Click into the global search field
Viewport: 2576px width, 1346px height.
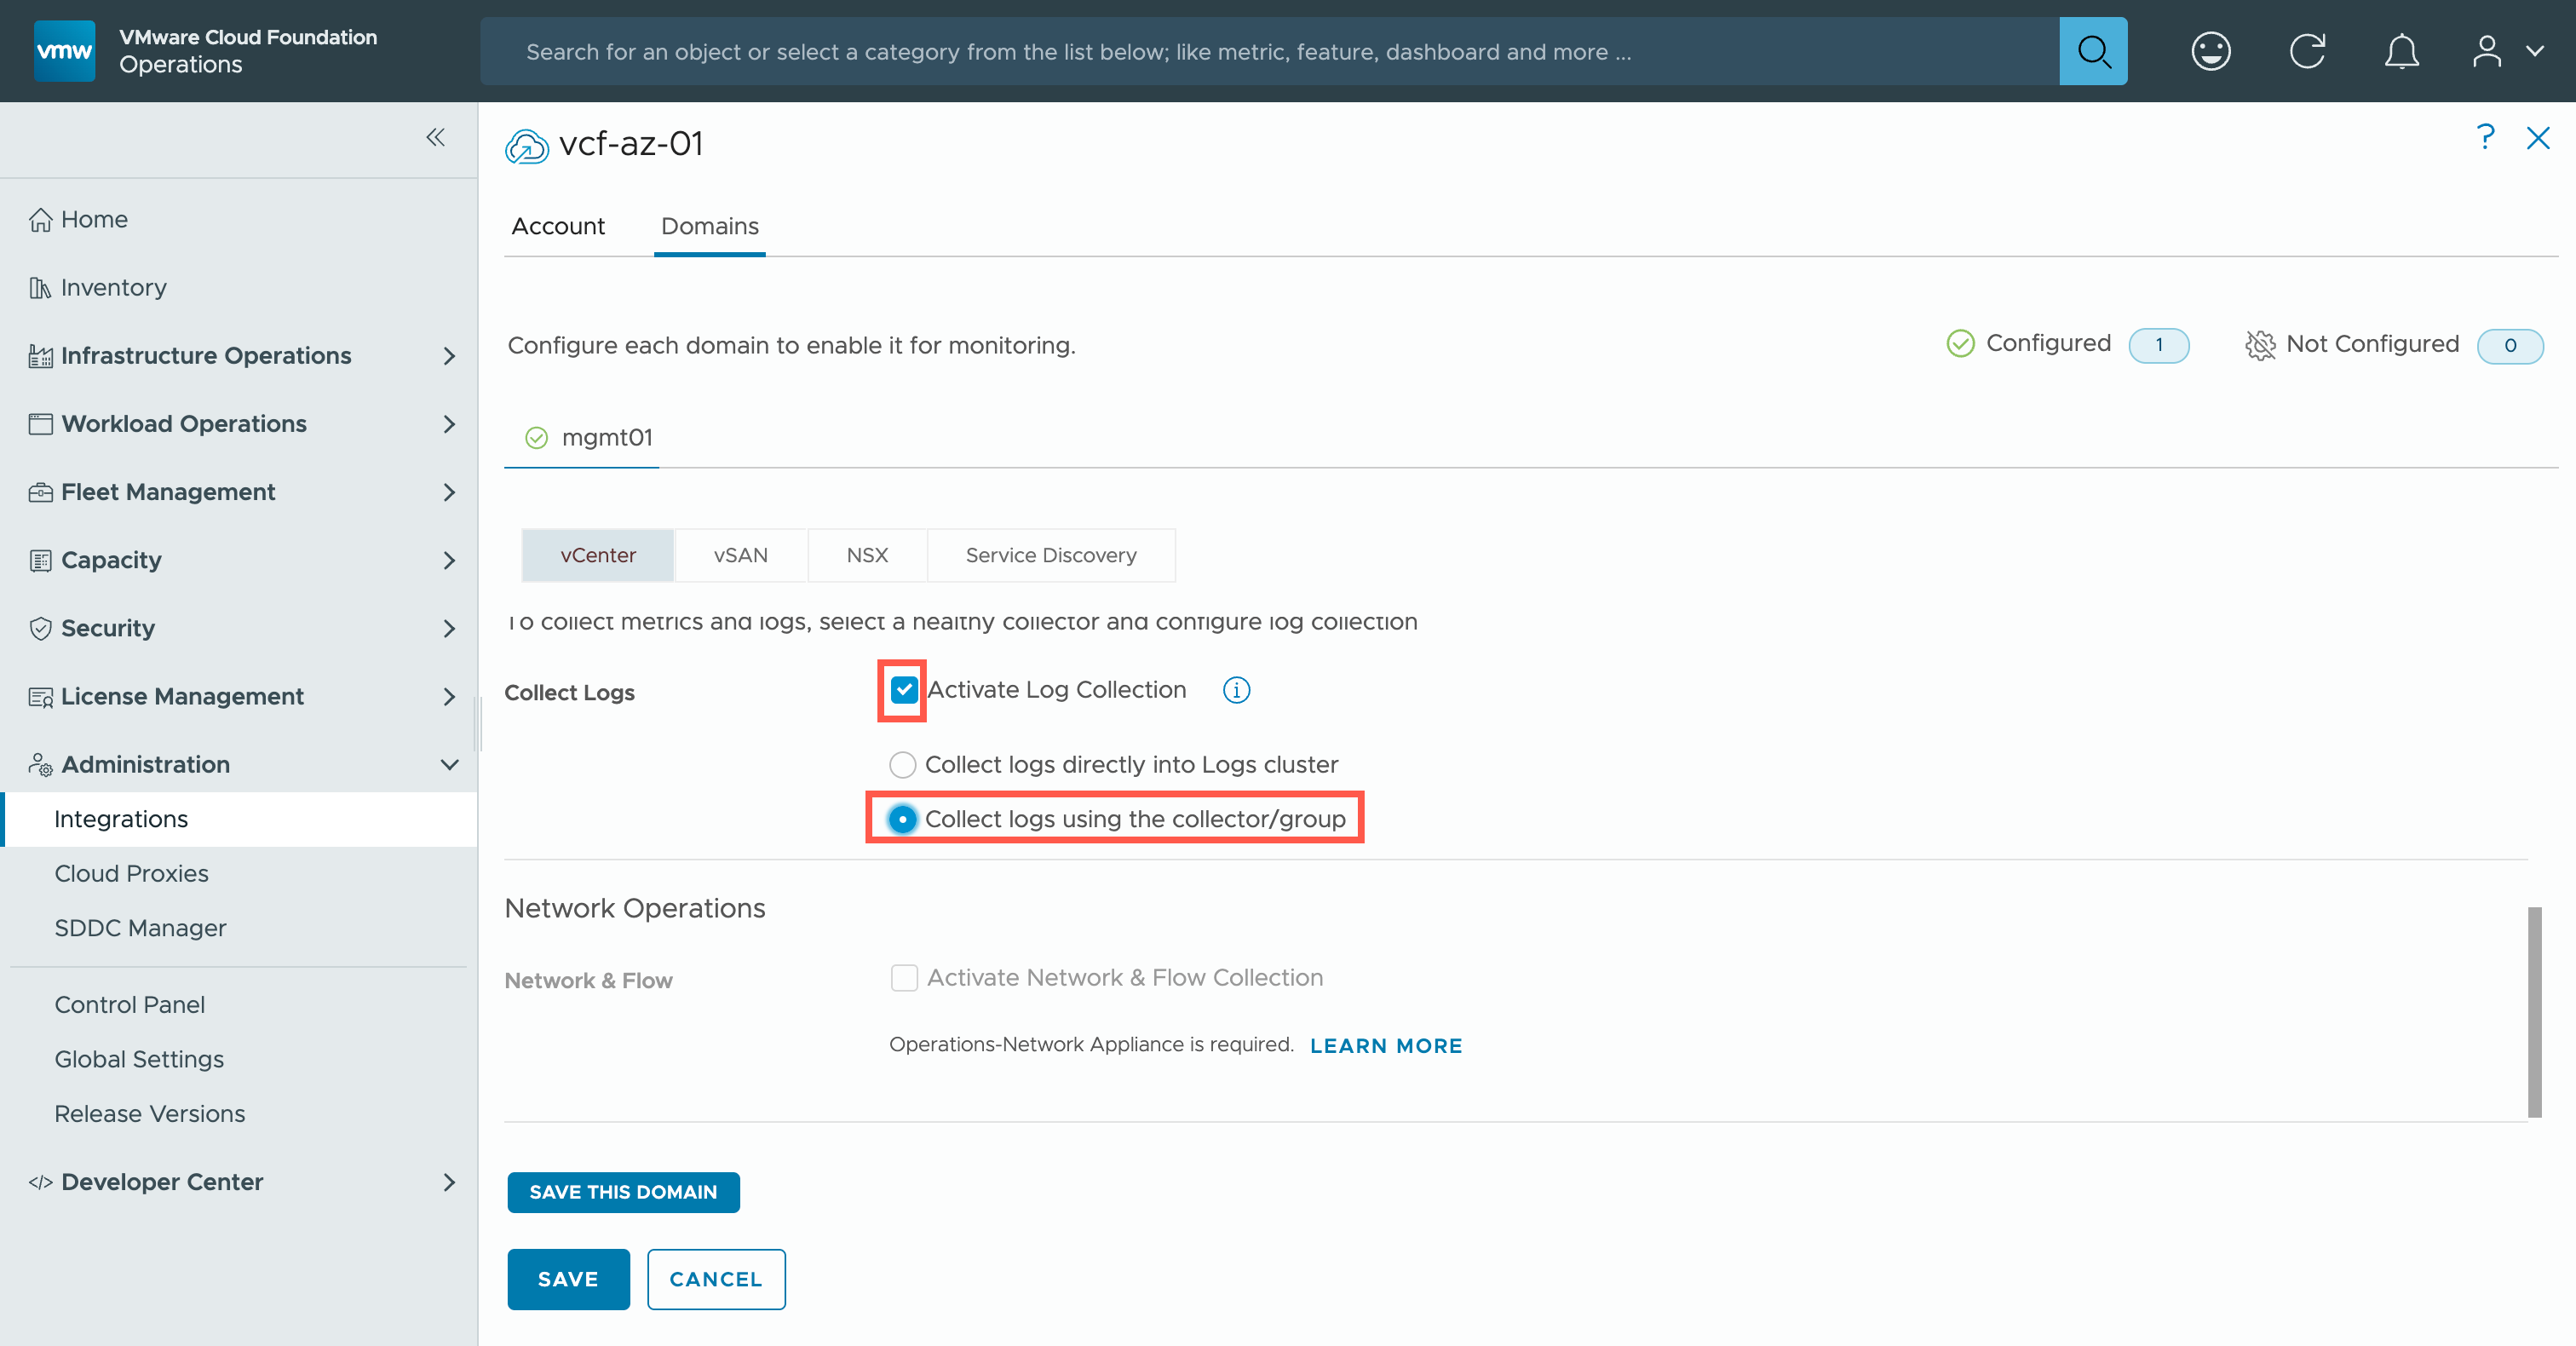(x=1270, y=51)
